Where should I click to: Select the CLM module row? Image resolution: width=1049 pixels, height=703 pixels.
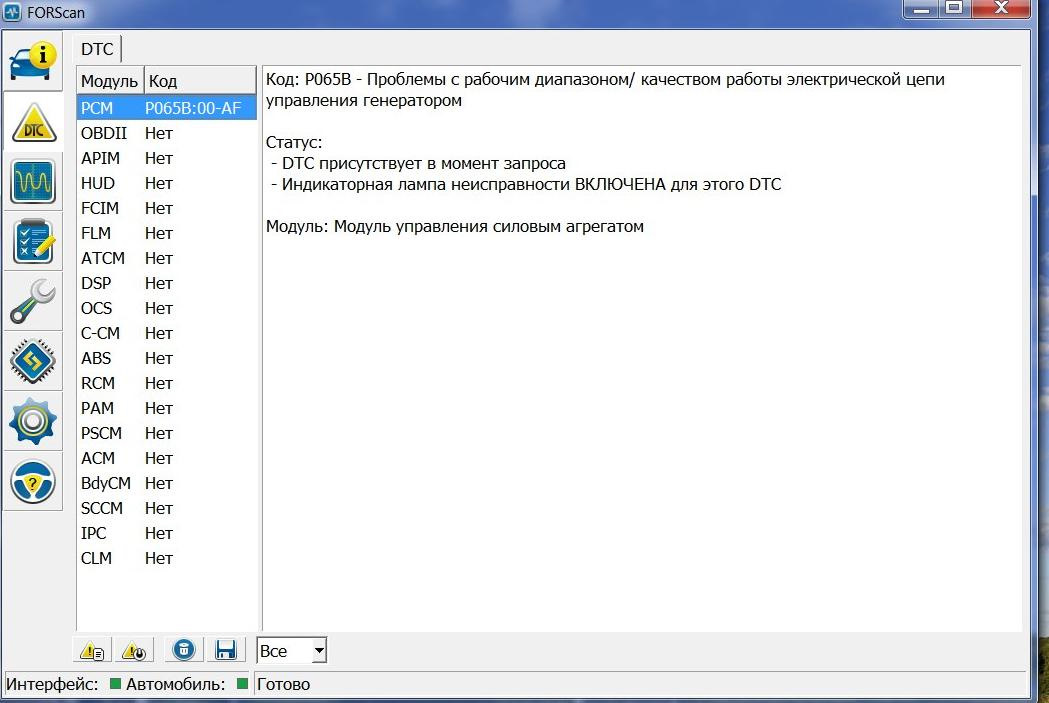[x=167, y=558]
